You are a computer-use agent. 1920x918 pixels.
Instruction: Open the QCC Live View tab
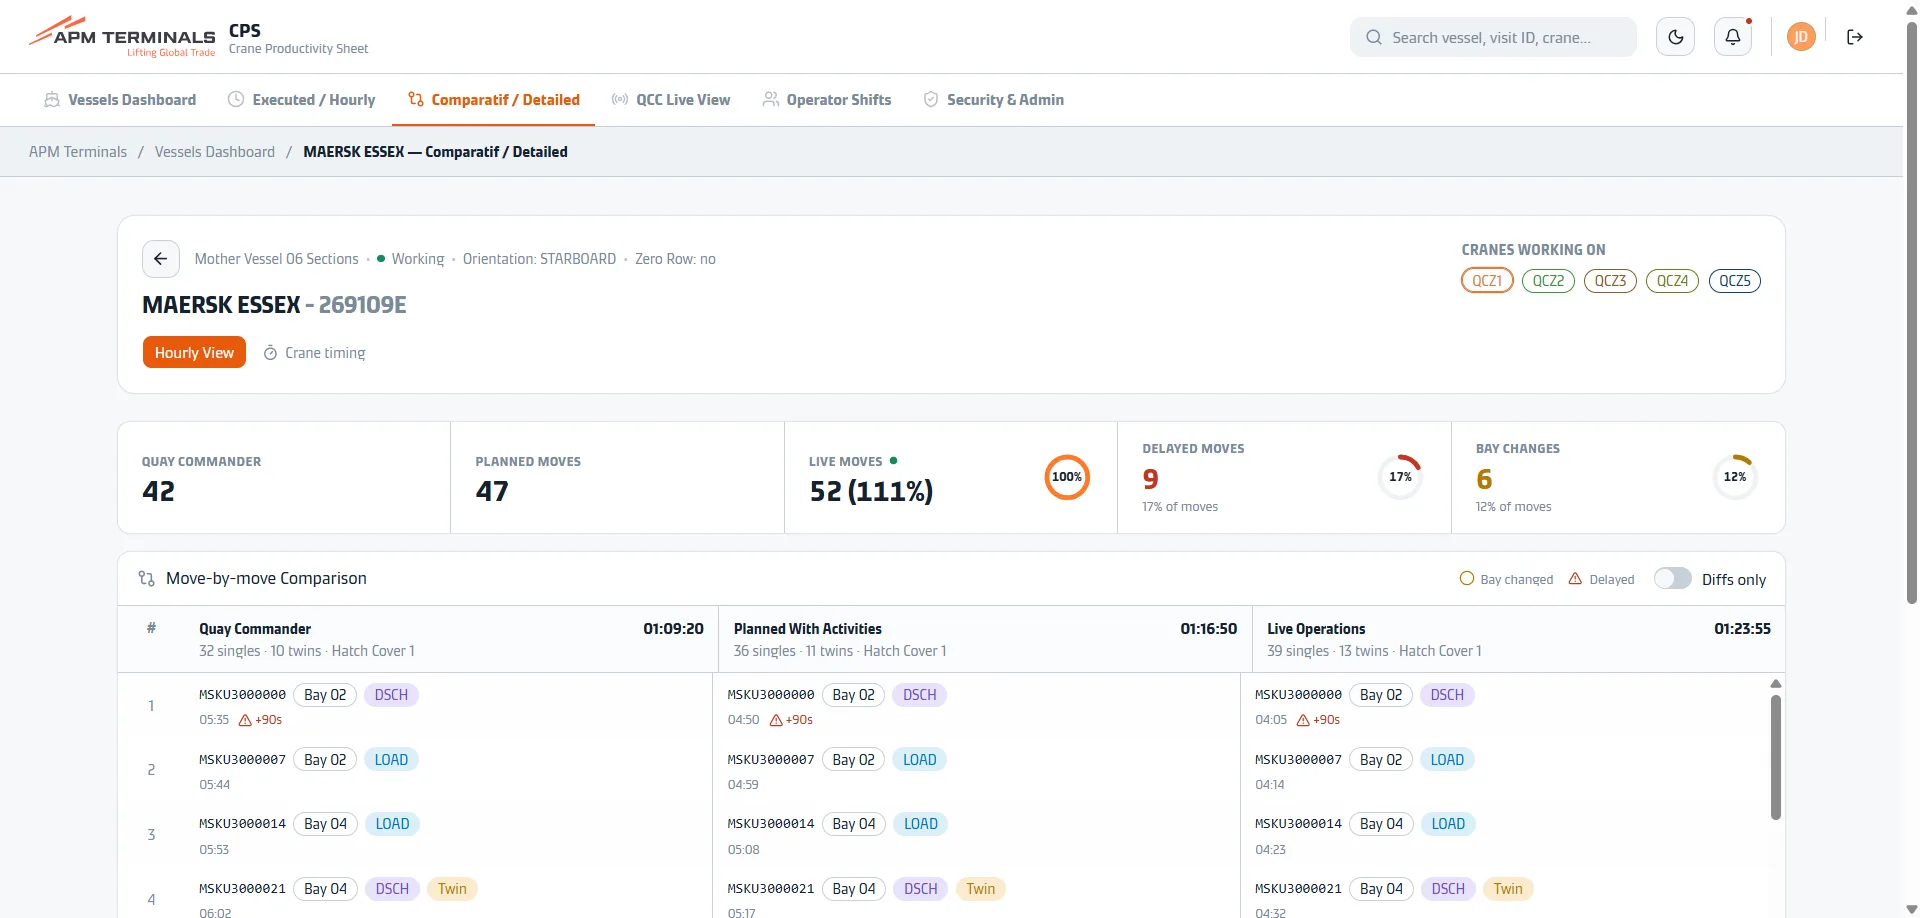click(671, 100)
